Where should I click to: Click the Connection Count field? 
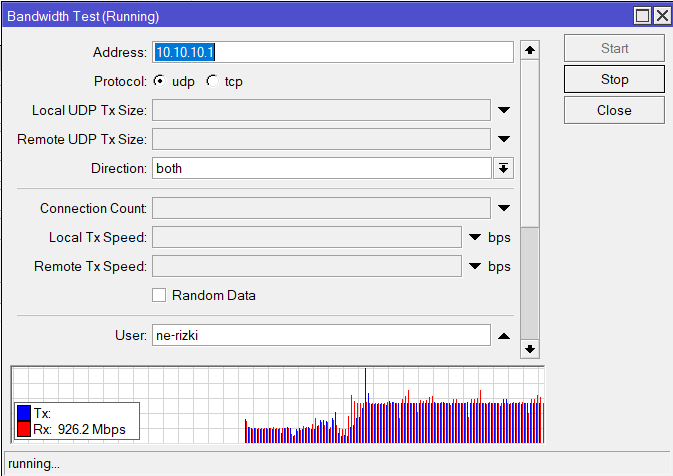coord(321,208)
